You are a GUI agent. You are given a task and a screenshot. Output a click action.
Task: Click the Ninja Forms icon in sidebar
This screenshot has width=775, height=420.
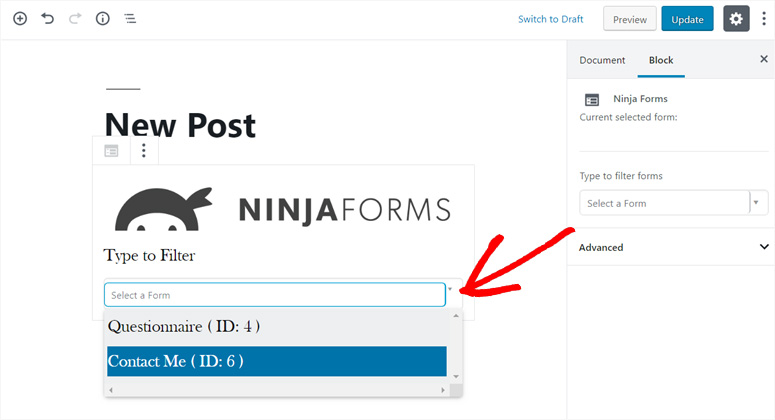(592, 100)
